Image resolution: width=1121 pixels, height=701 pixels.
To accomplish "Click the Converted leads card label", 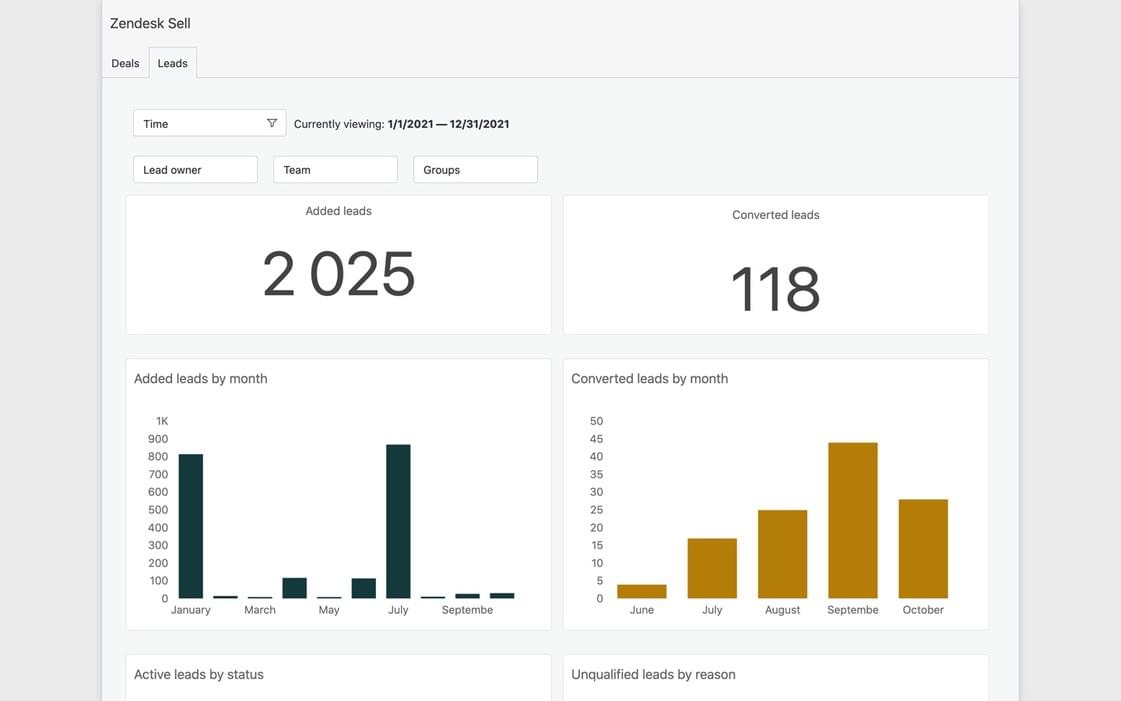I will 776,215.
